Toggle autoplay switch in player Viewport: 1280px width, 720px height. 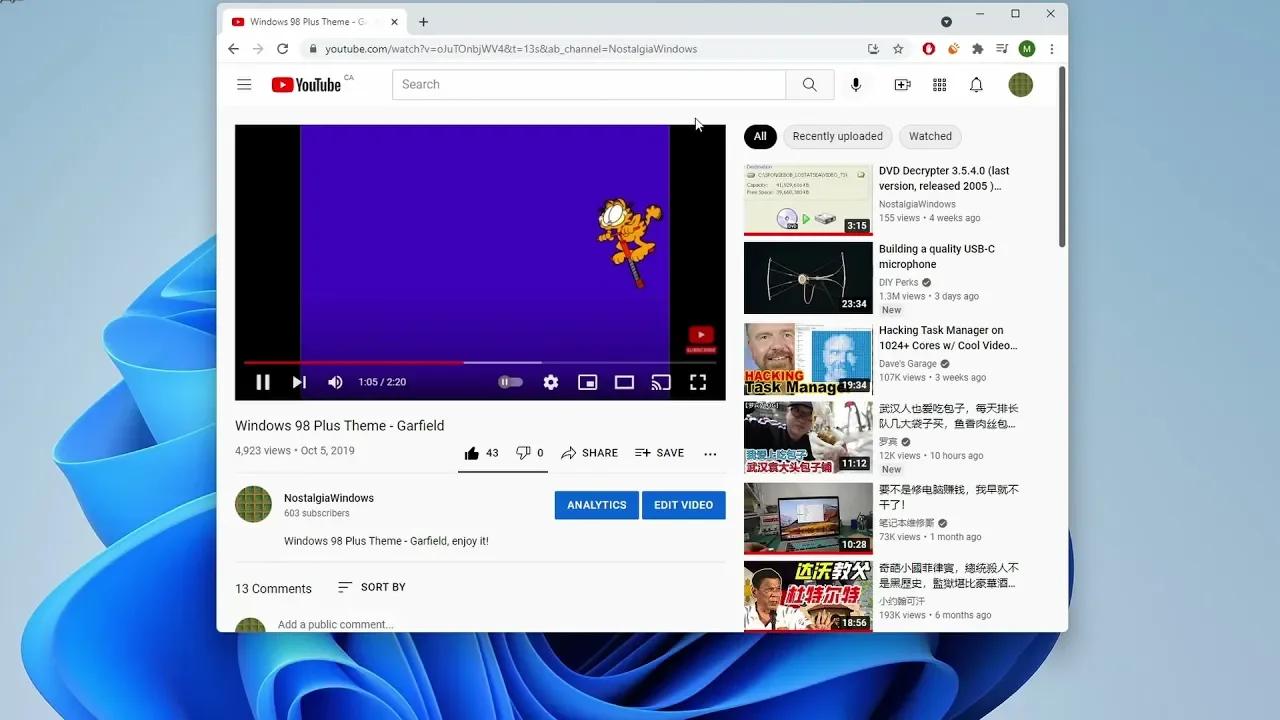coord(510,382)
